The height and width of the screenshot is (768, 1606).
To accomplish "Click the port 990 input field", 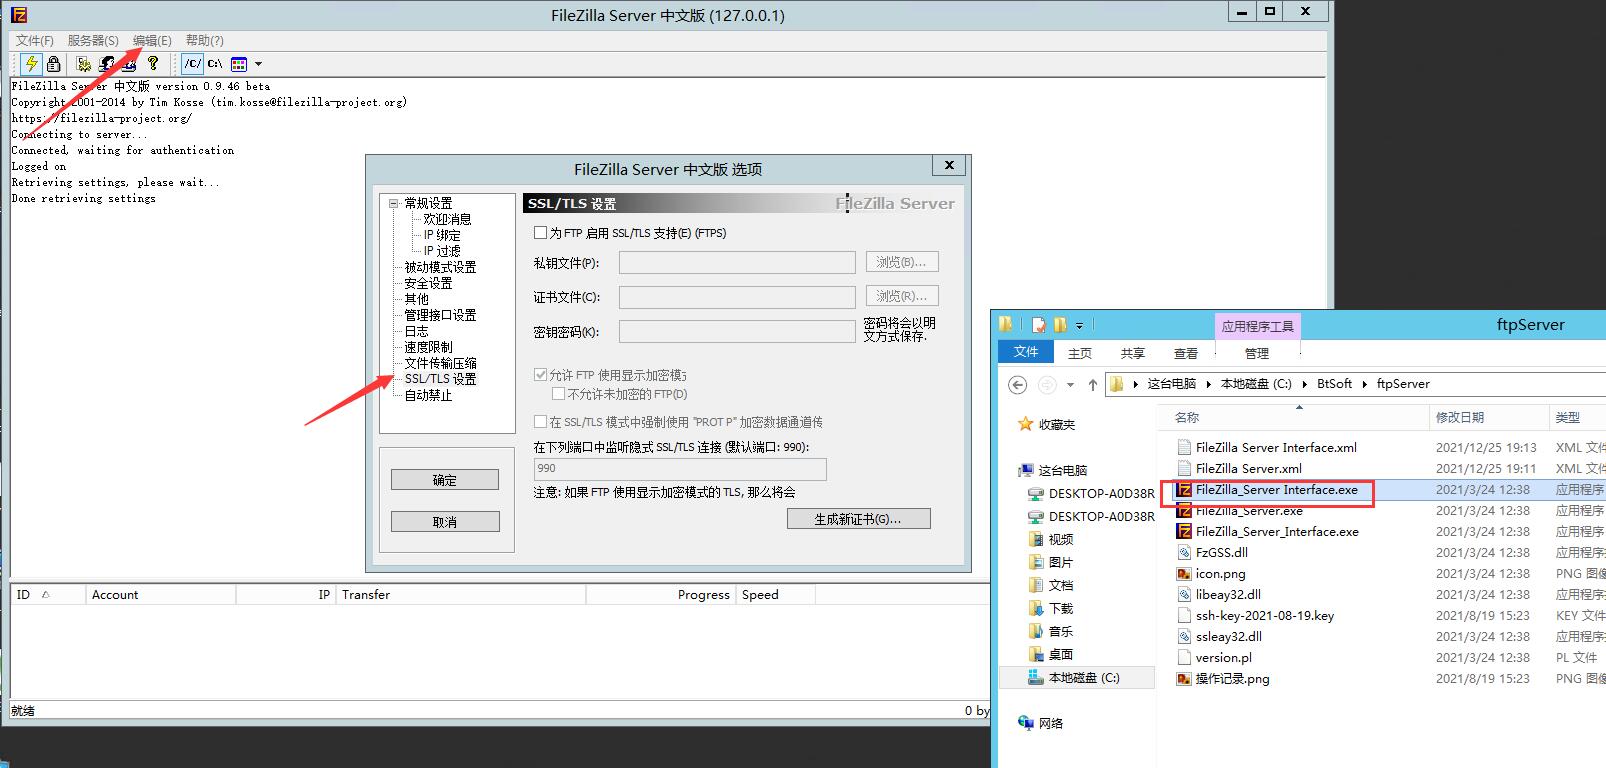I will point(680,469).
